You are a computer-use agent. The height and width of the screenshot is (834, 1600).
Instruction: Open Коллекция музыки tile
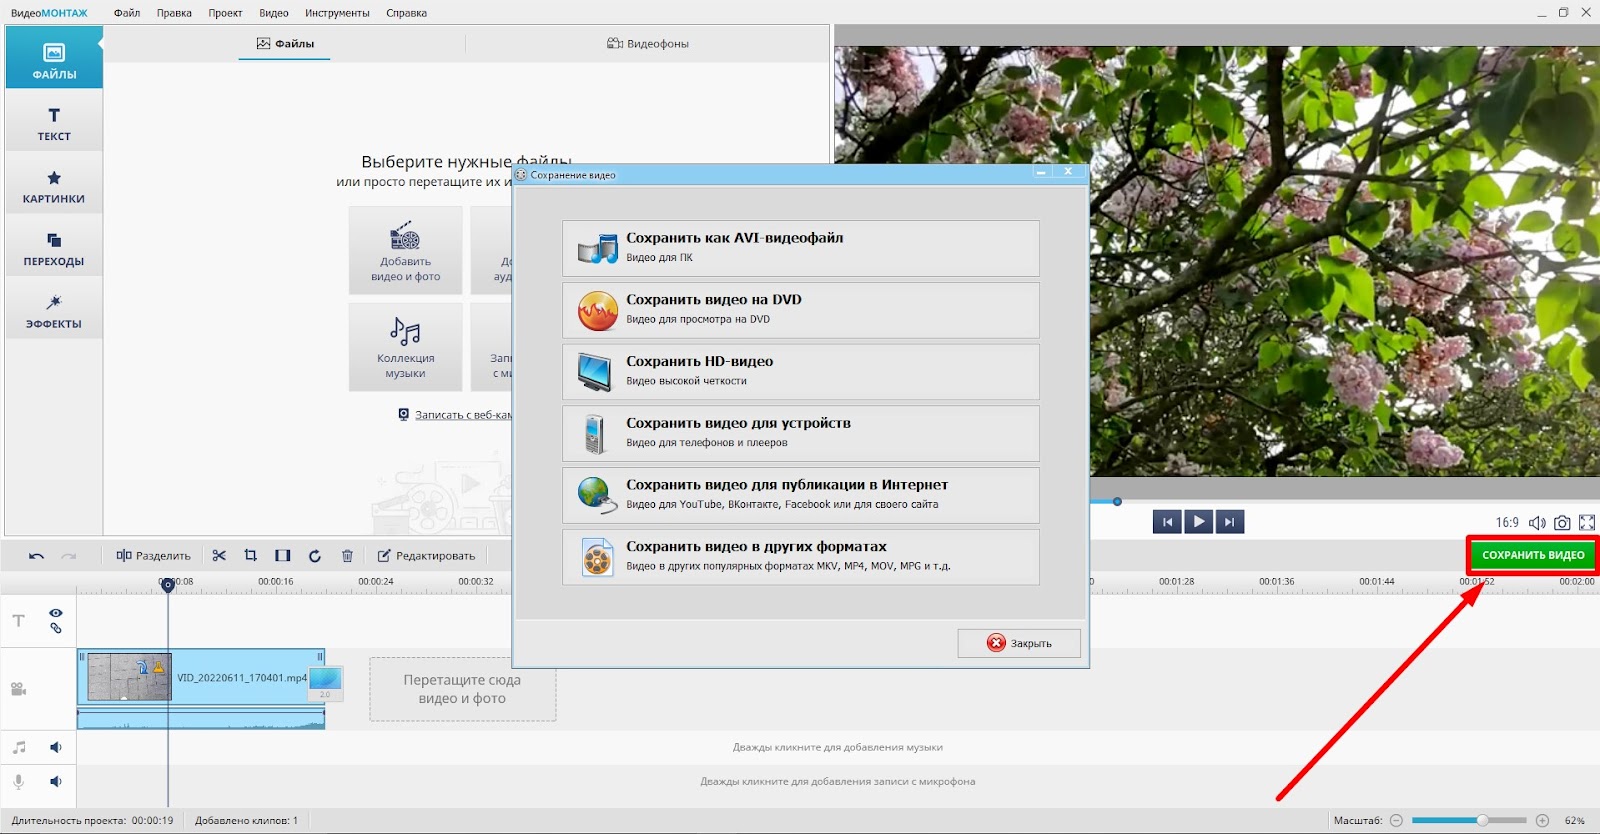(405, 346)
